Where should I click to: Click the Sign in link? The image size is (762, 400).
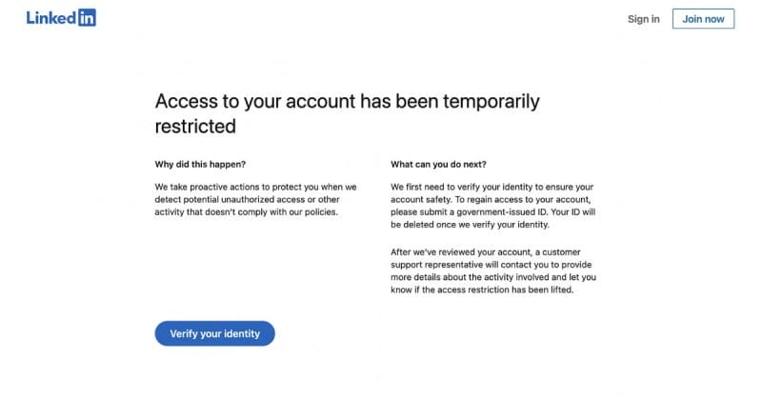pos(643,19)
